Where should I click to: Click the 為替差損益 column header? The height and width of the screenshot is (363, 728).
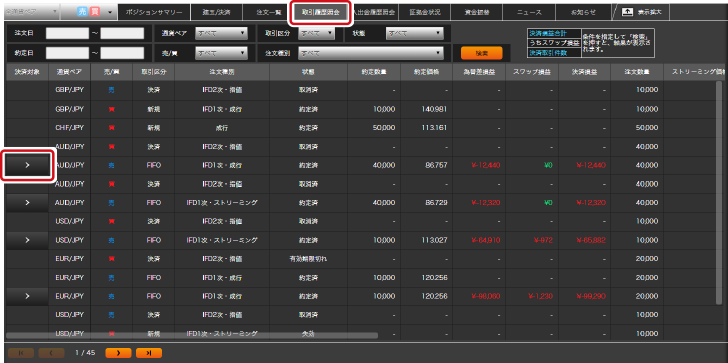point(479,72)
